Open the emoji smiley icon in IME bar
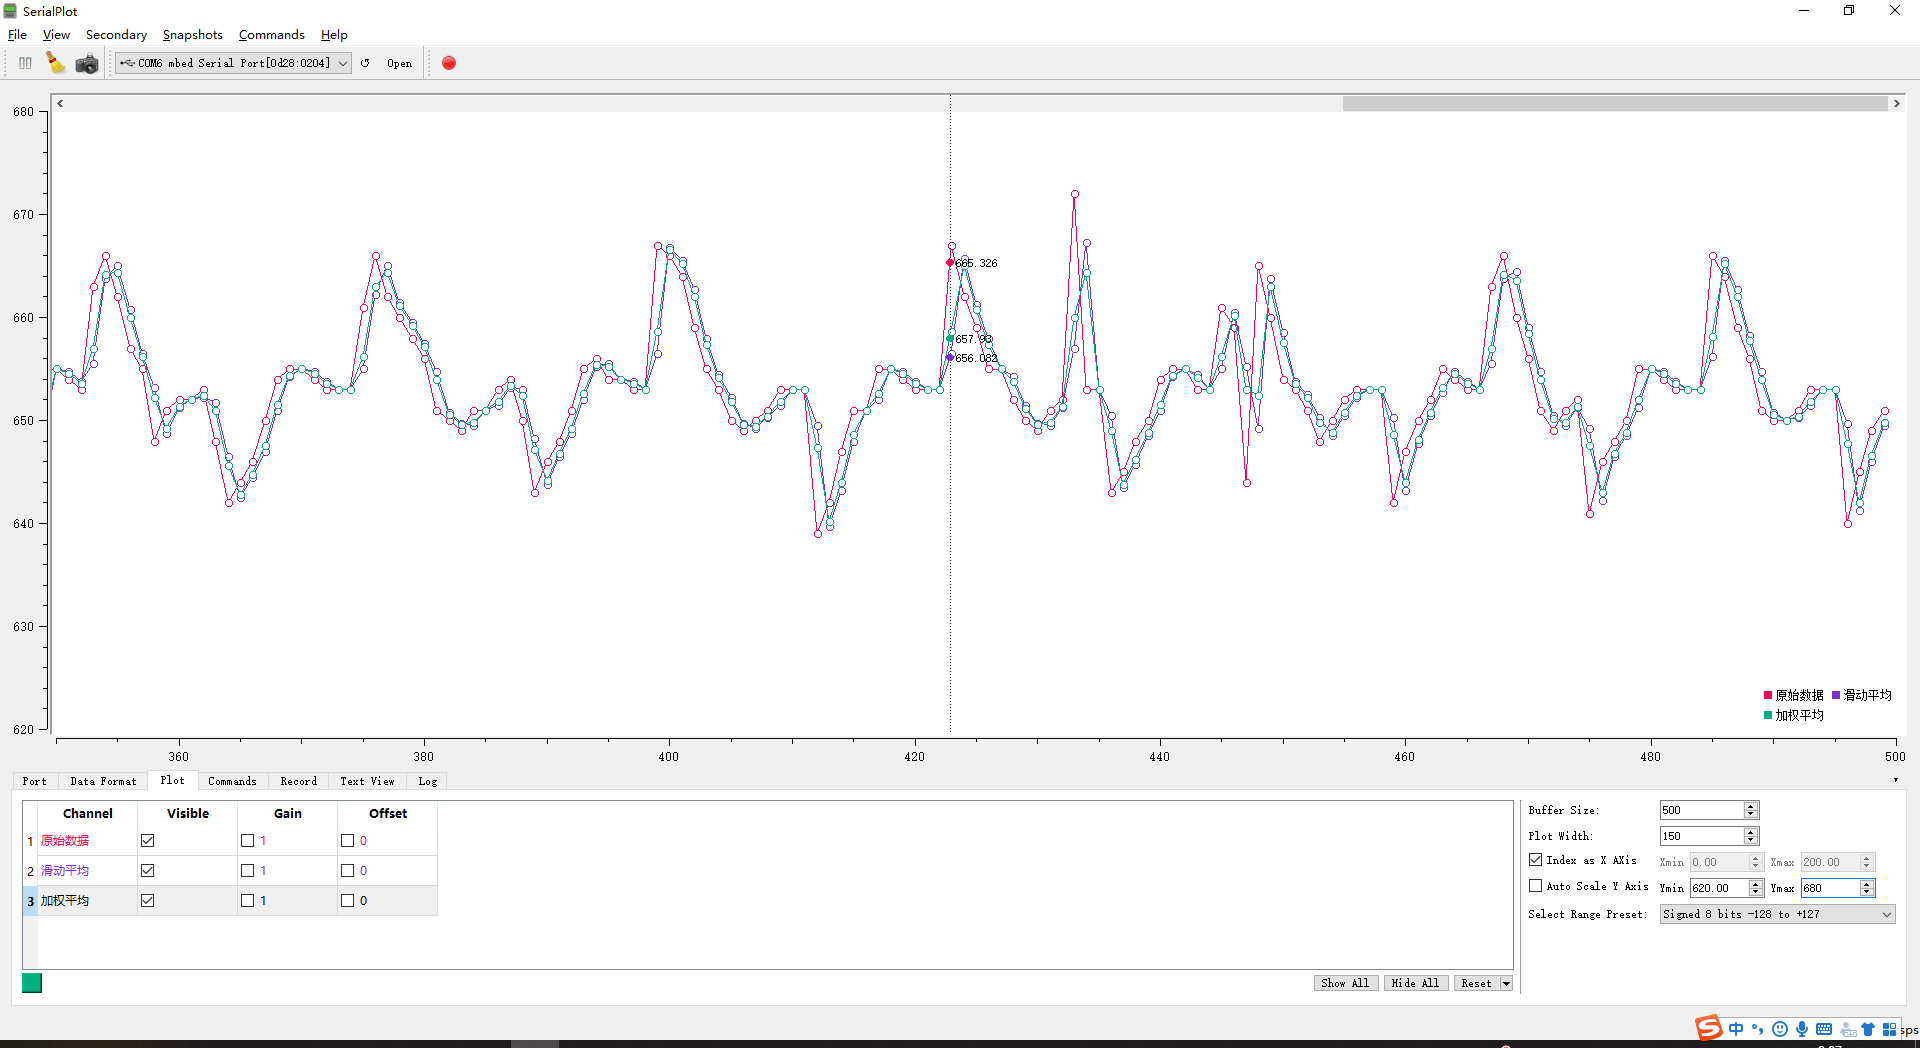 tap(1780, 1029)
